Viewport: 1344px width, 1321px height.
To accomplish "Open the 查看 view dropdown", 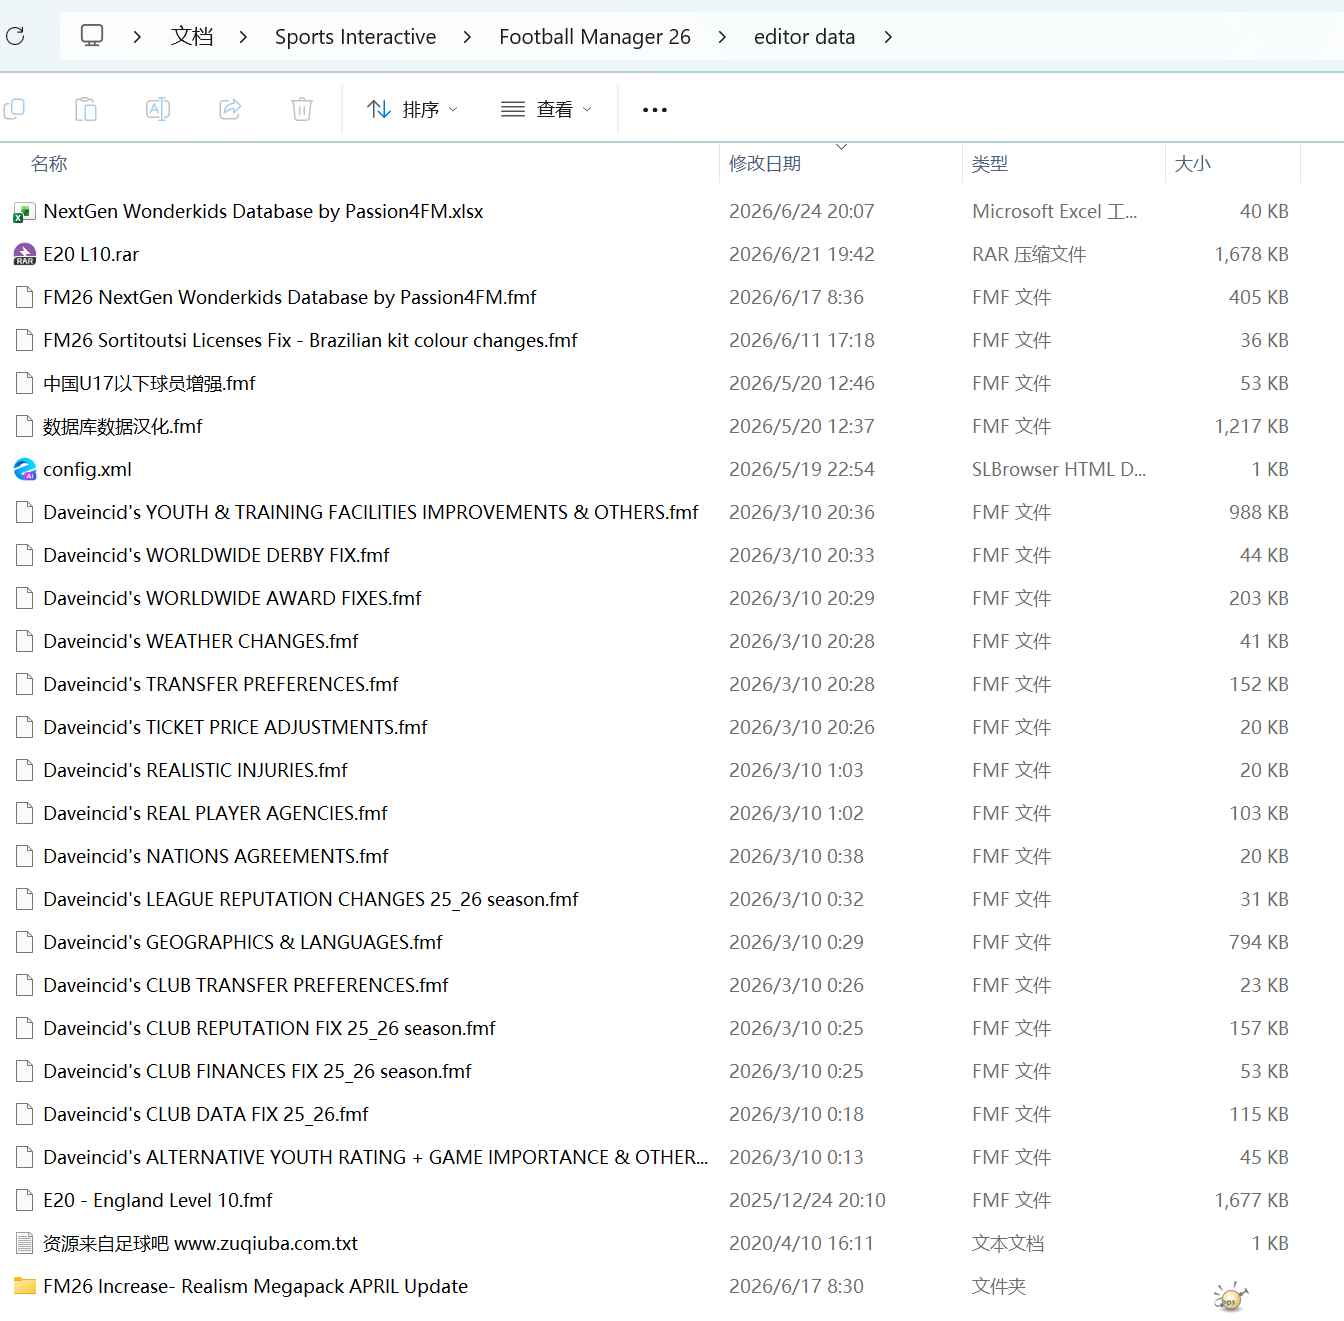I will 546,109.
